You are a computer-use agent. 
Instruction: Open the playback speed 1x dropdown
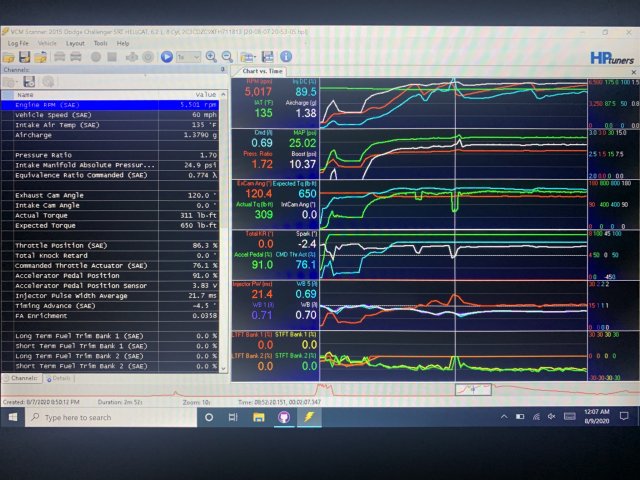[187, 57]
